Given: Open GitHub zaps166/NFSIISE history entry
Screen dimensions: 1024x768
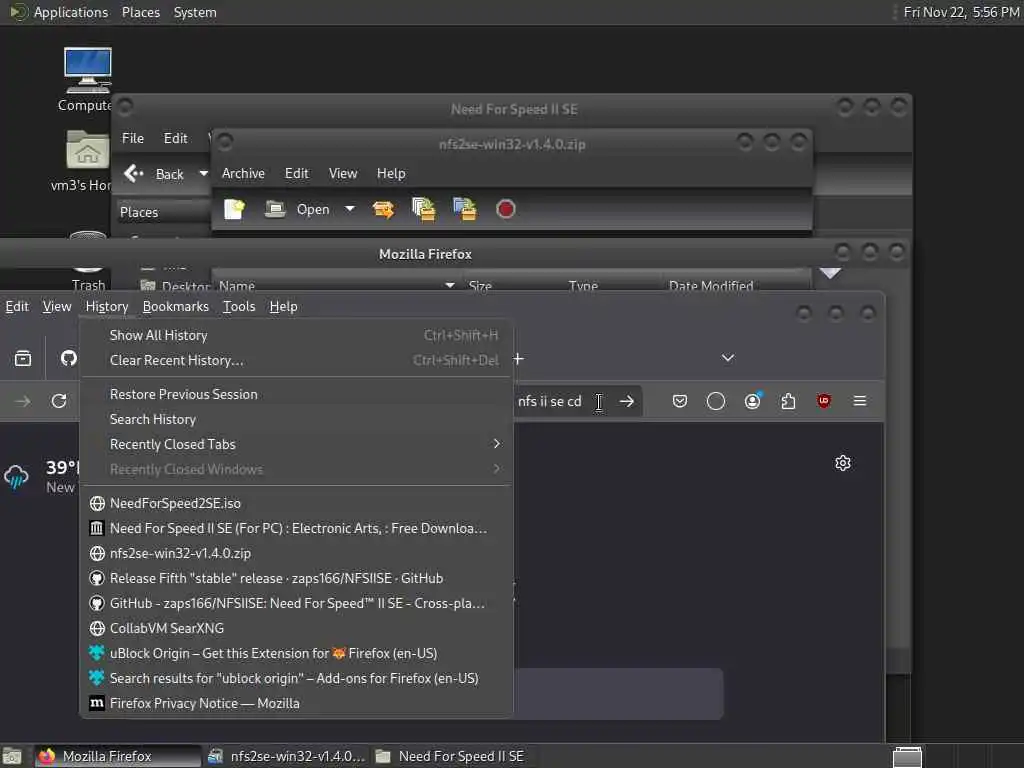Looking at the screenshot, I should [296, 603].
